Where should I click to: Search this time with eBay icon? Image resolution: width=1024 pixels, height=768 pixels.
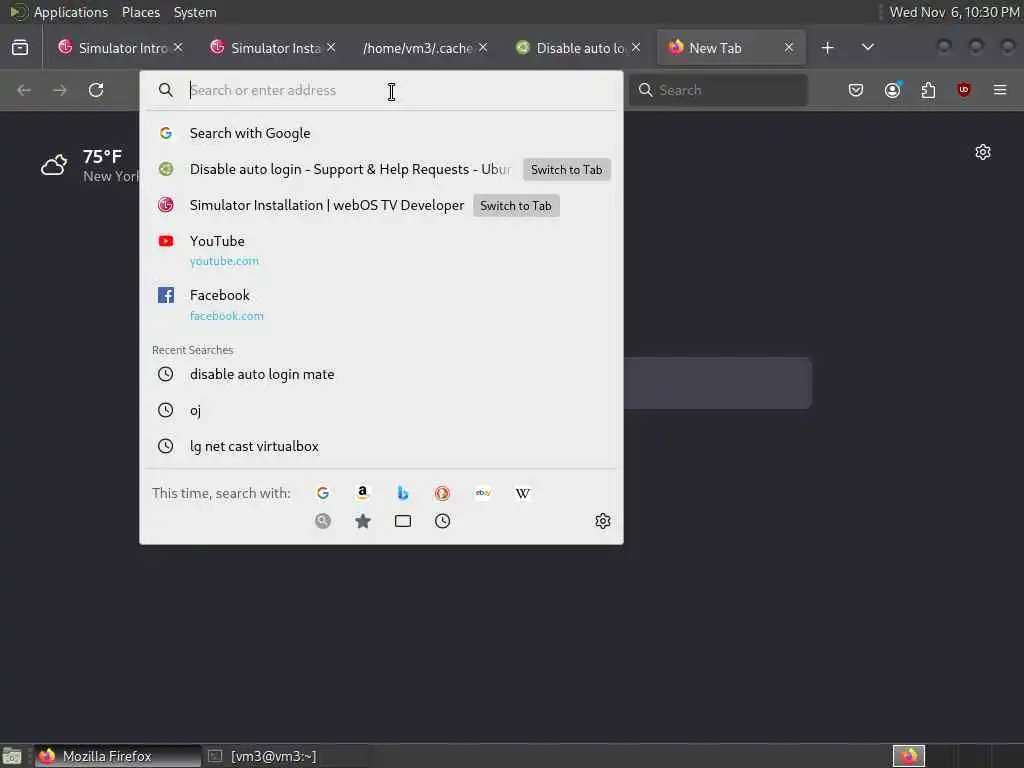[x=483, y=493]
